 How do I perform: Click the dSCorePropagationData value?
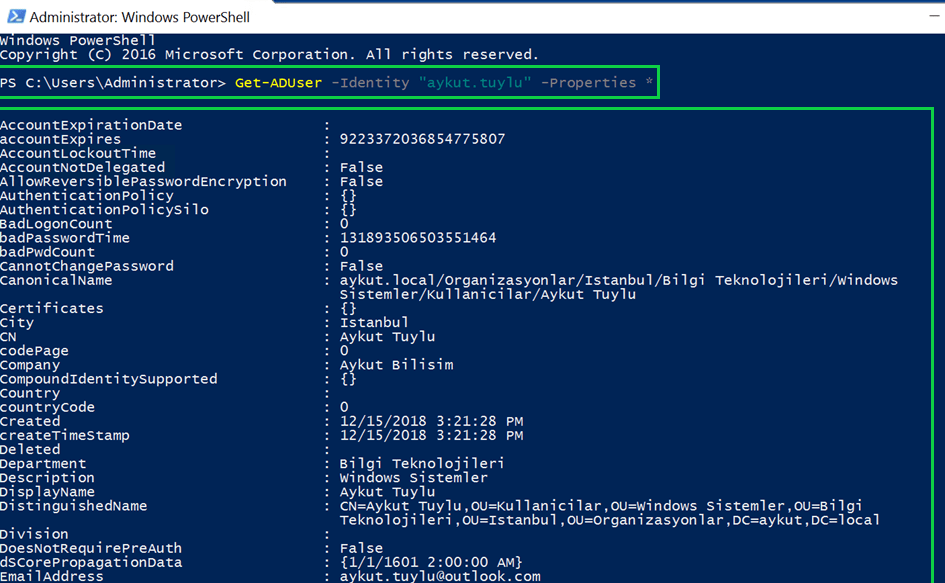pos(431,562)
